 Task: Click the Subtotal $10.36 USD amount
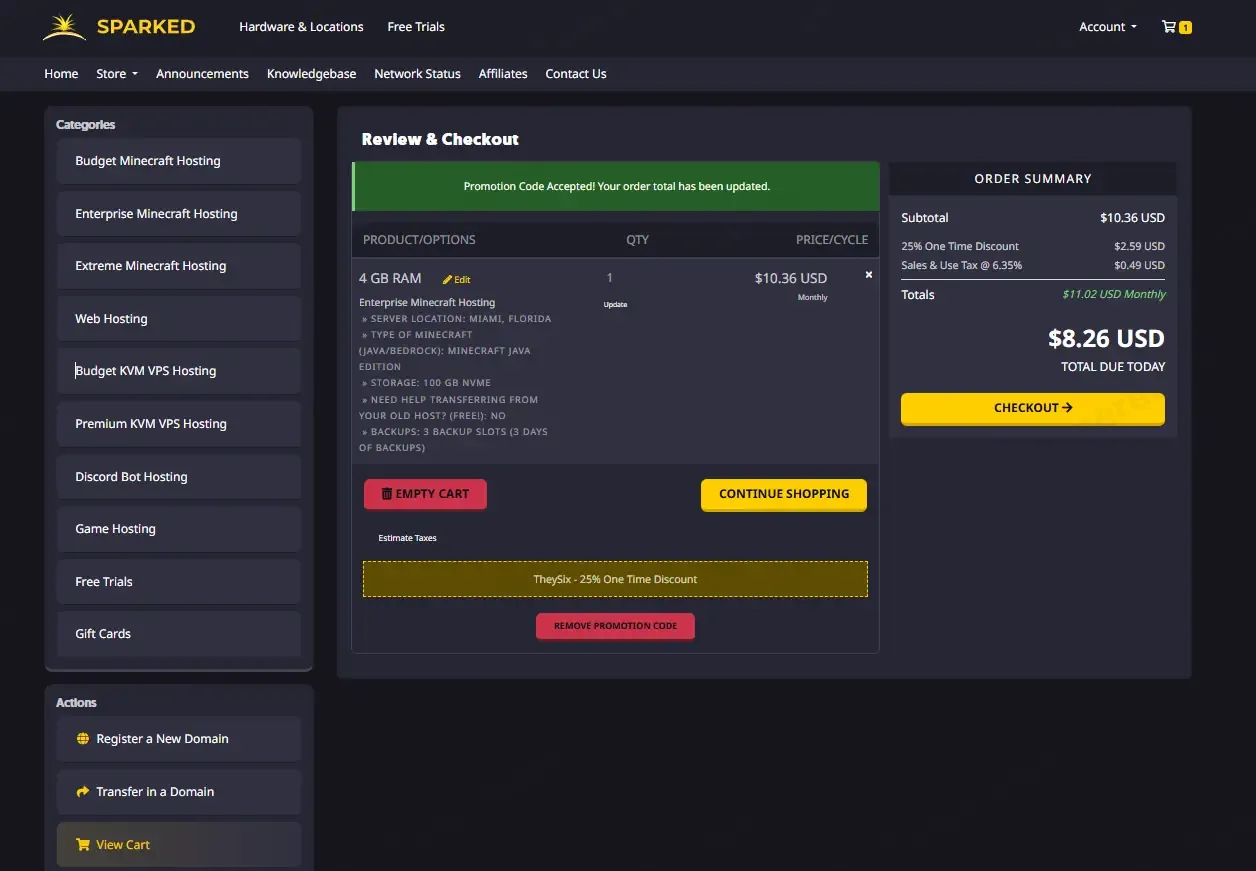pyautogui.click(x=1132, y=218)
